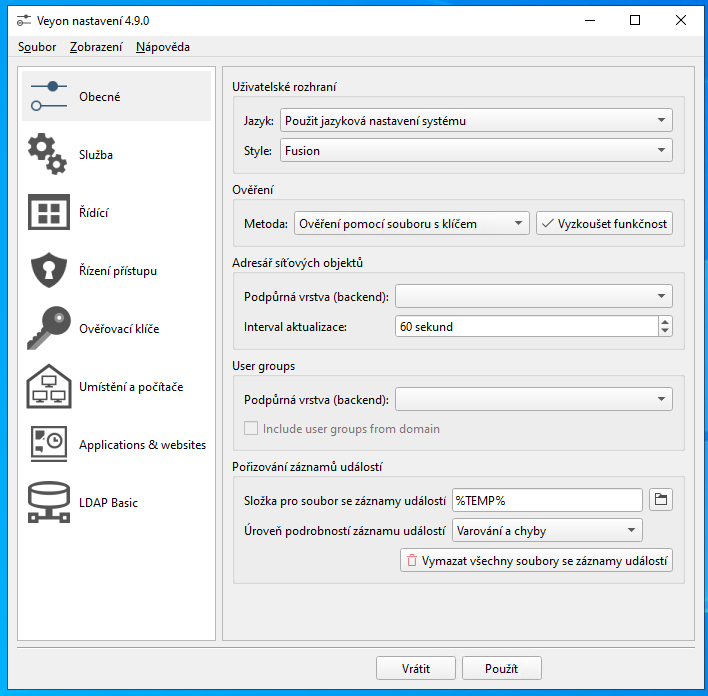The width and height of the screenshot is (708, 696).
Task: Select the Služba gears icon
Action: pyautogui.click(x=49, y=155)
